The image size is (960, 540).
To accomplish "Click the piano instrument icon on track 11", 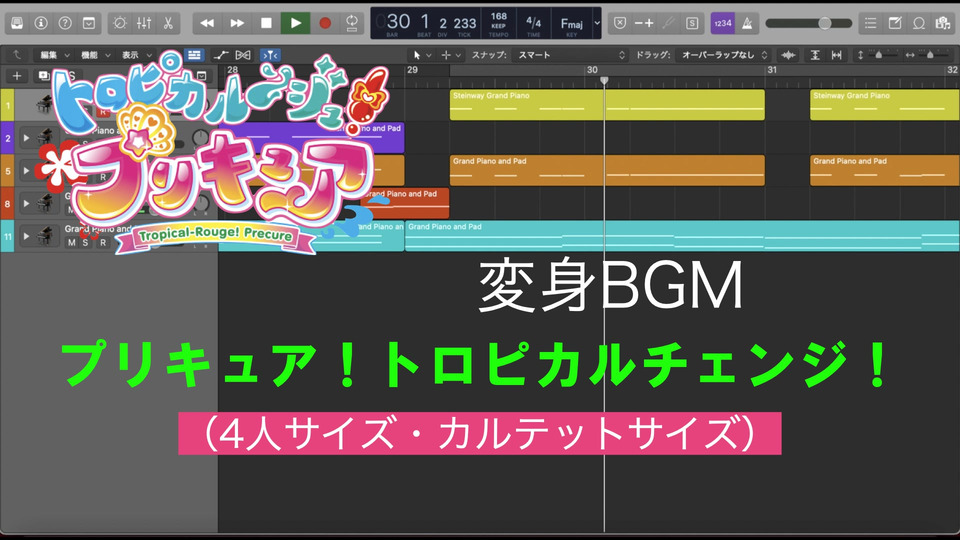I will [45, 236].
